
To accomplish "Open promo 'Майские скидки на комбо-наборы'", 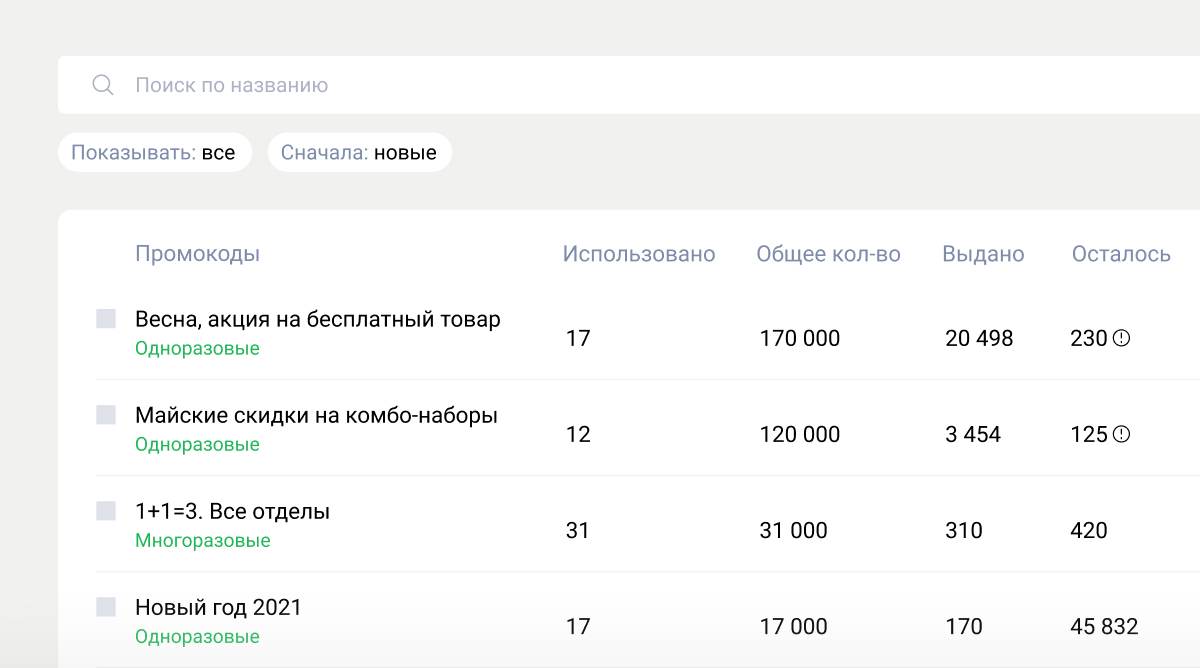I will 316,415.
